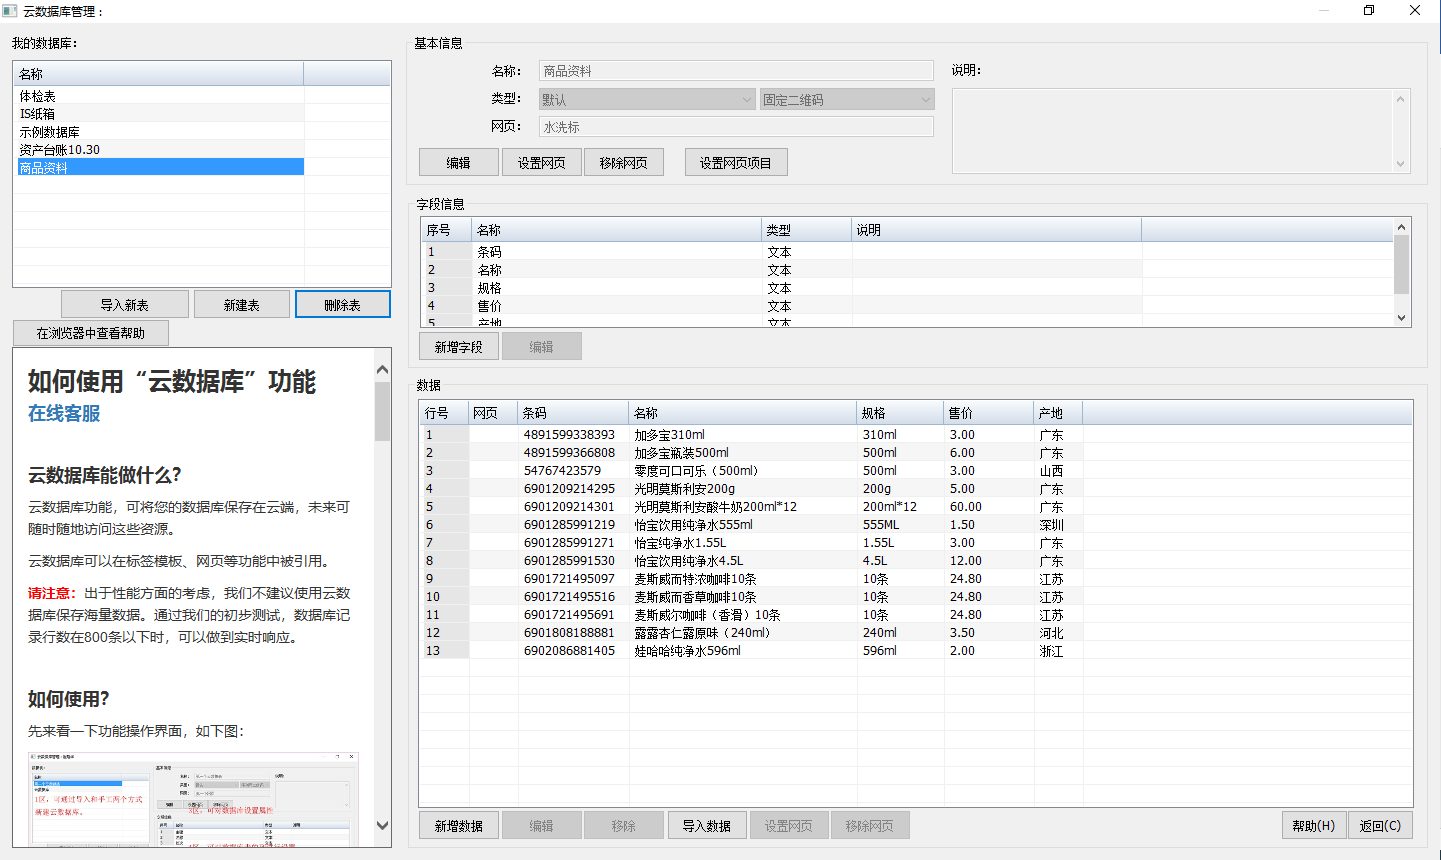Click help screenshot thumbnail image

[x=193, y=800]
